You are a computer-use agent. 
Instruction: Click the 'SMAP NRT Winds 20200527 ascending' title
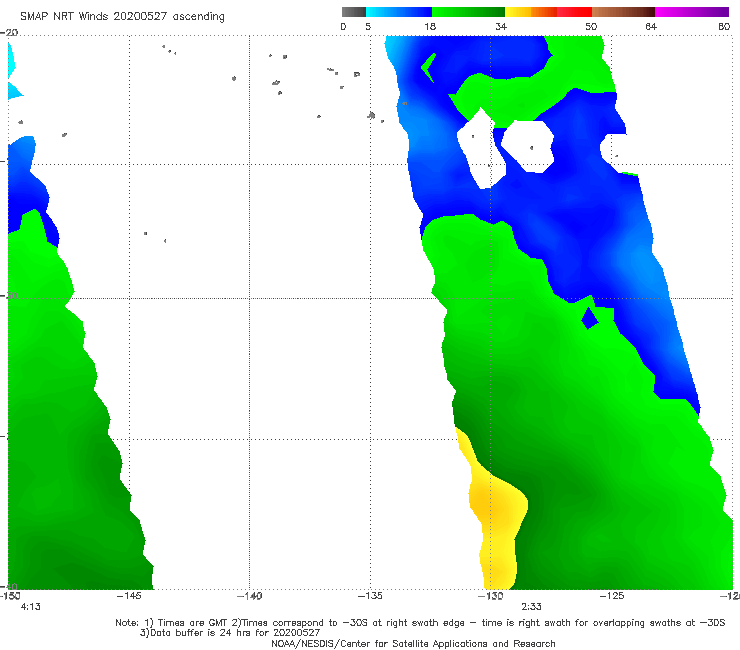click(122, 16)
